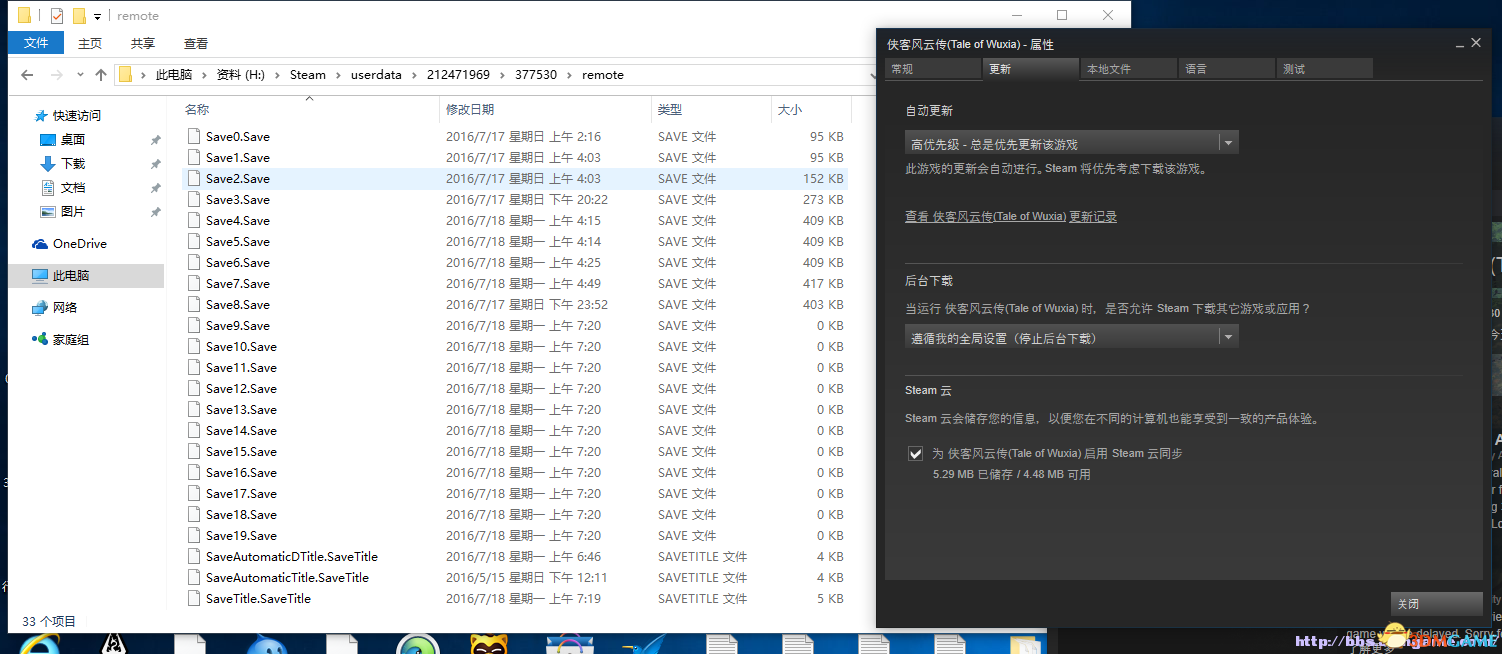Click the file icon of Save19.Save

click(x=194, y=535)
